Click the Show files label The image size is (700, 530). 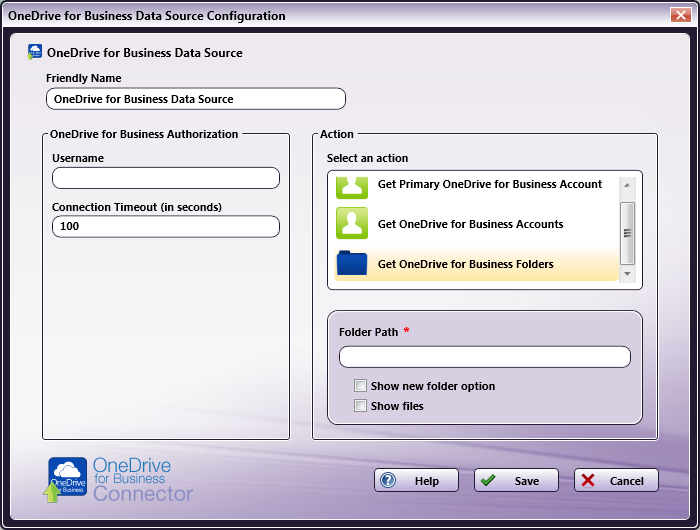tap(397, 406)
